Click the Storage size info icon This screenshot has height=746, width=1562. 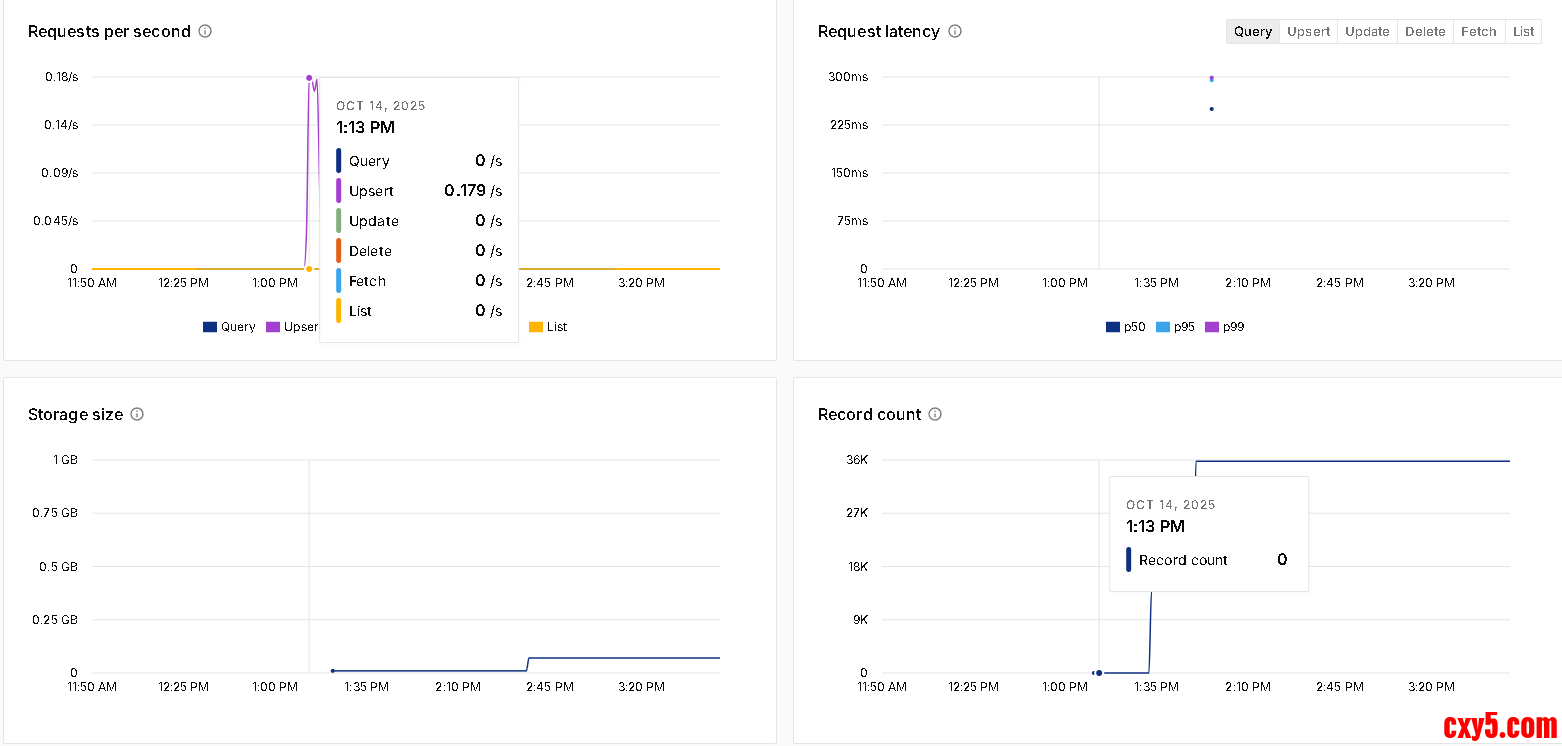(x=137, y=414)
